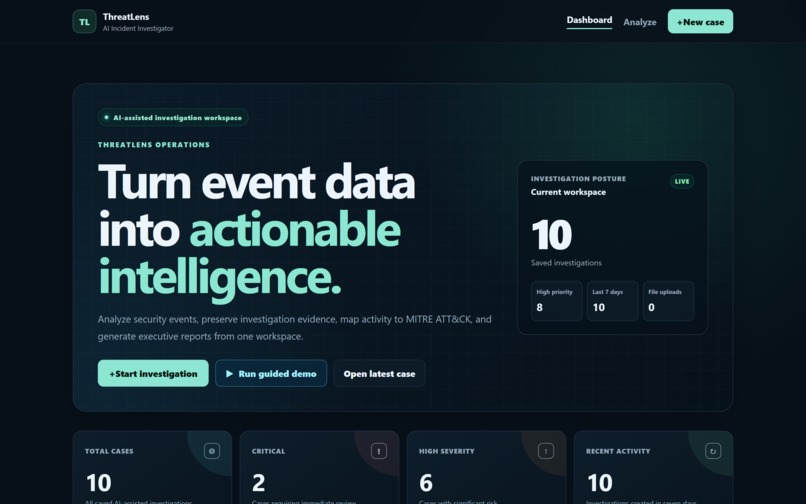Click the 'INVESTIGATION POSTURE' heading

click(578, 179)
